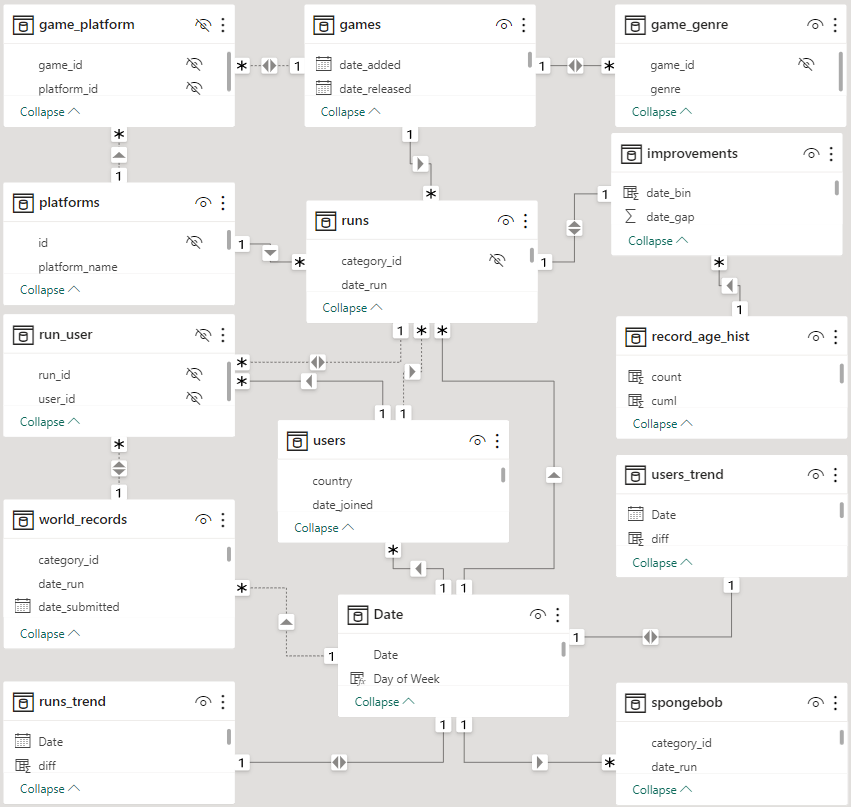Select cross-filter arrow between games and game_genre
The width and height of the screenshot is (851, 807).
point(575,66)
